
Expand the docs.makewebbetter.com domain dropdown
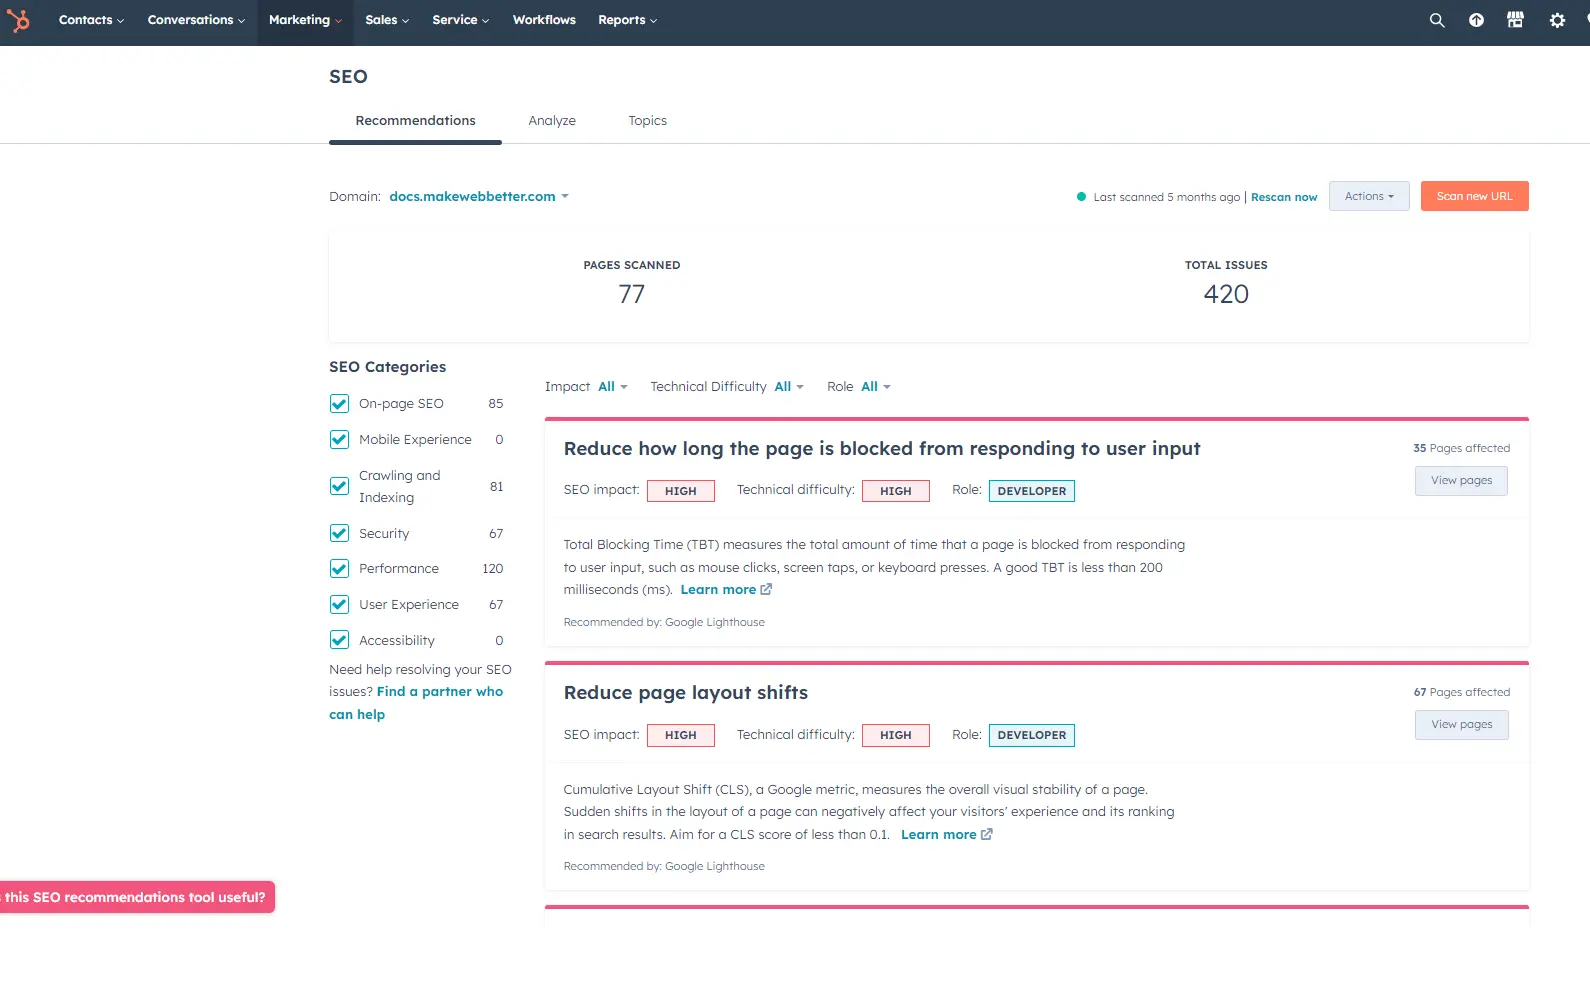pyautogui.click(x=479, y=197)
